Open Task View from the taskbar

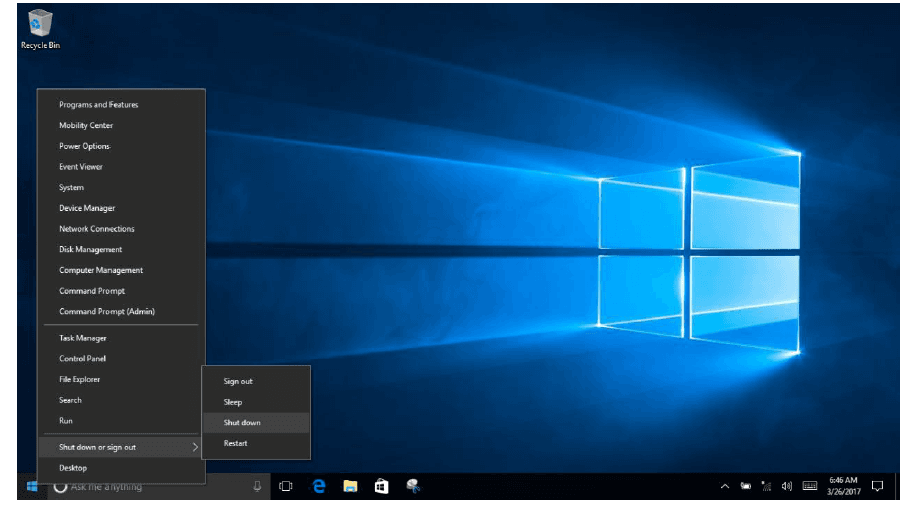pyautogui.click(x=286, y=486)
